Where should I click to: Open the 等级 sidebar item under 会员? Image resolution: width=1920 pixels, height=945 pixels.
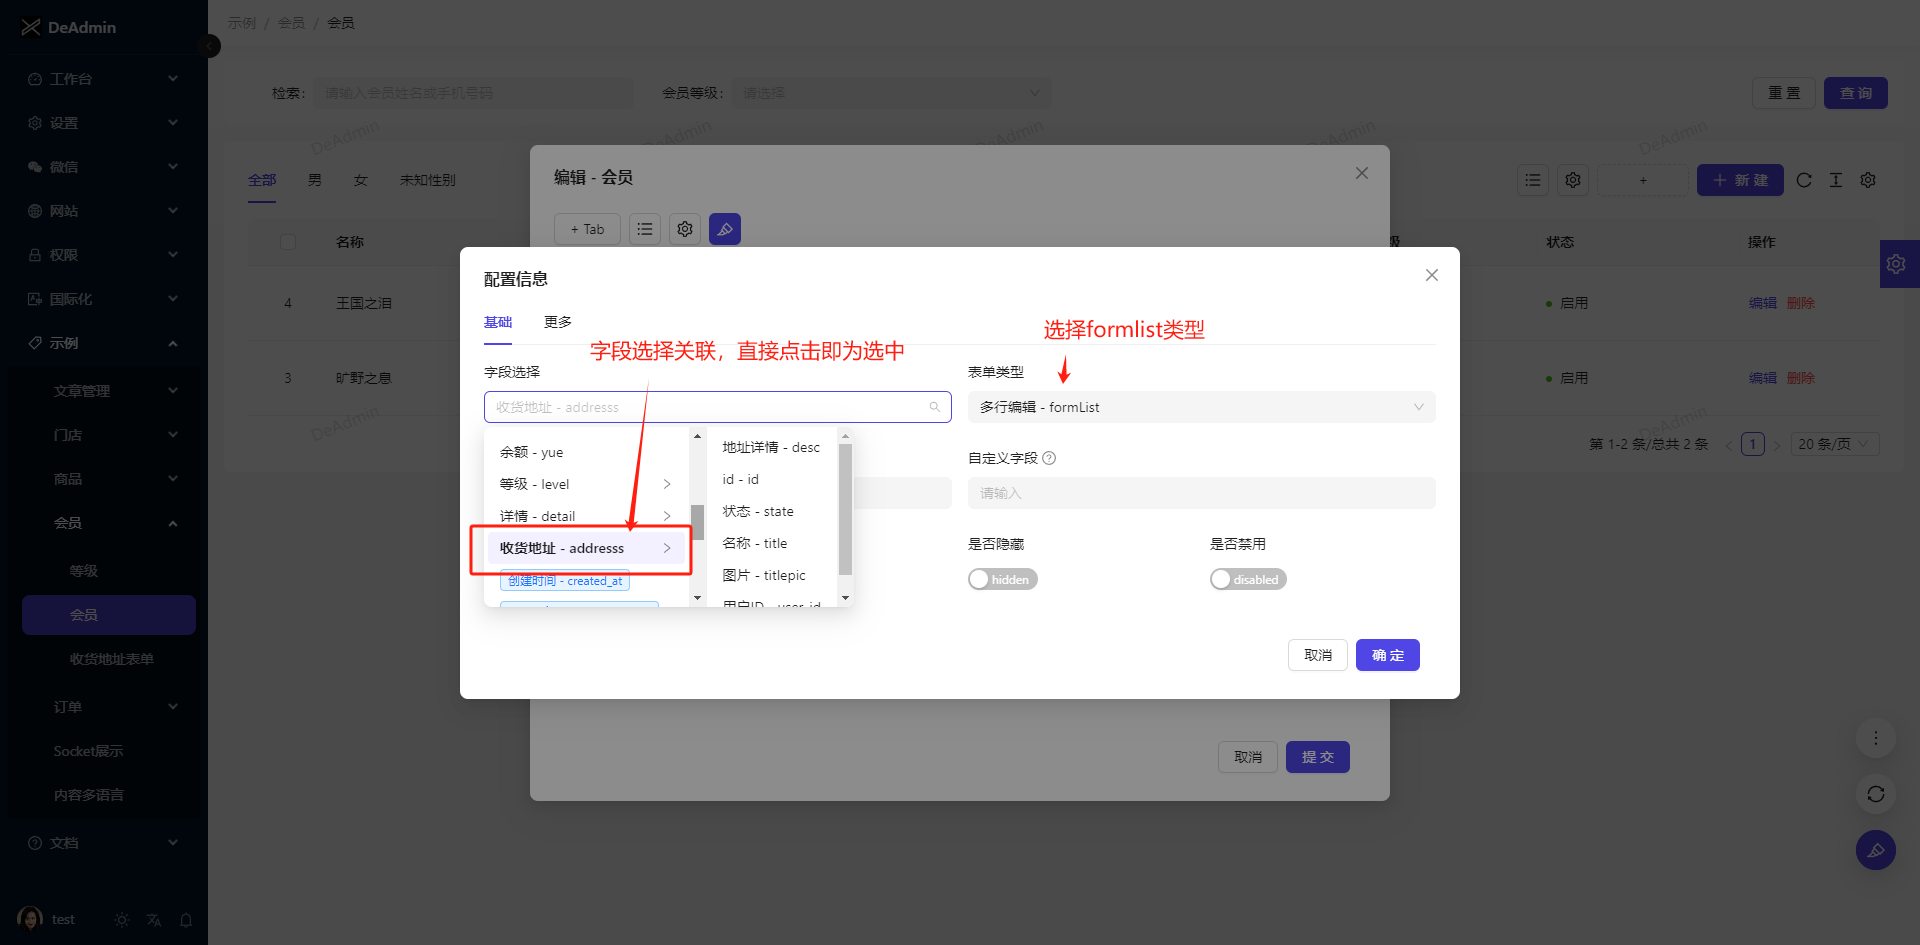pos(109,571)
